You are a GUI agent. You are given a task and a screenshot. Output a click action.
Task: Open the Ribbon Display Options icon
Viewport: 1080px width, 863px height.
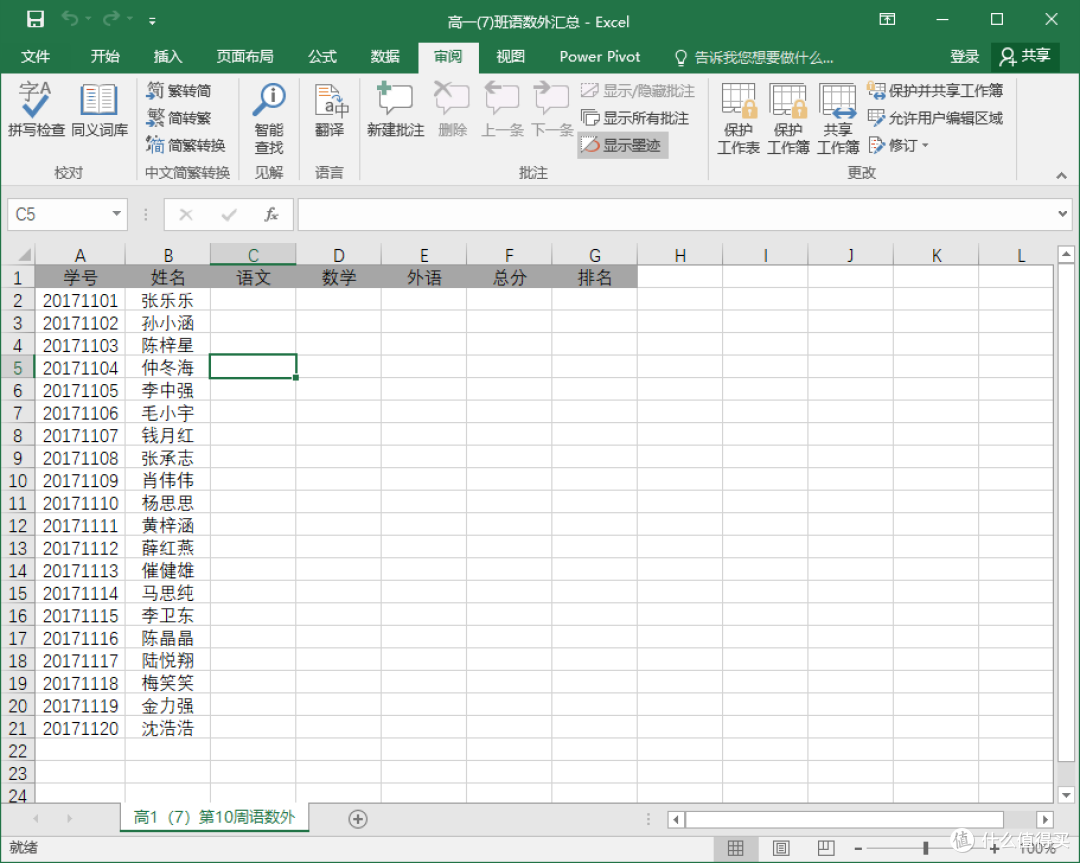pyautogui.click(x=887, y=19)
